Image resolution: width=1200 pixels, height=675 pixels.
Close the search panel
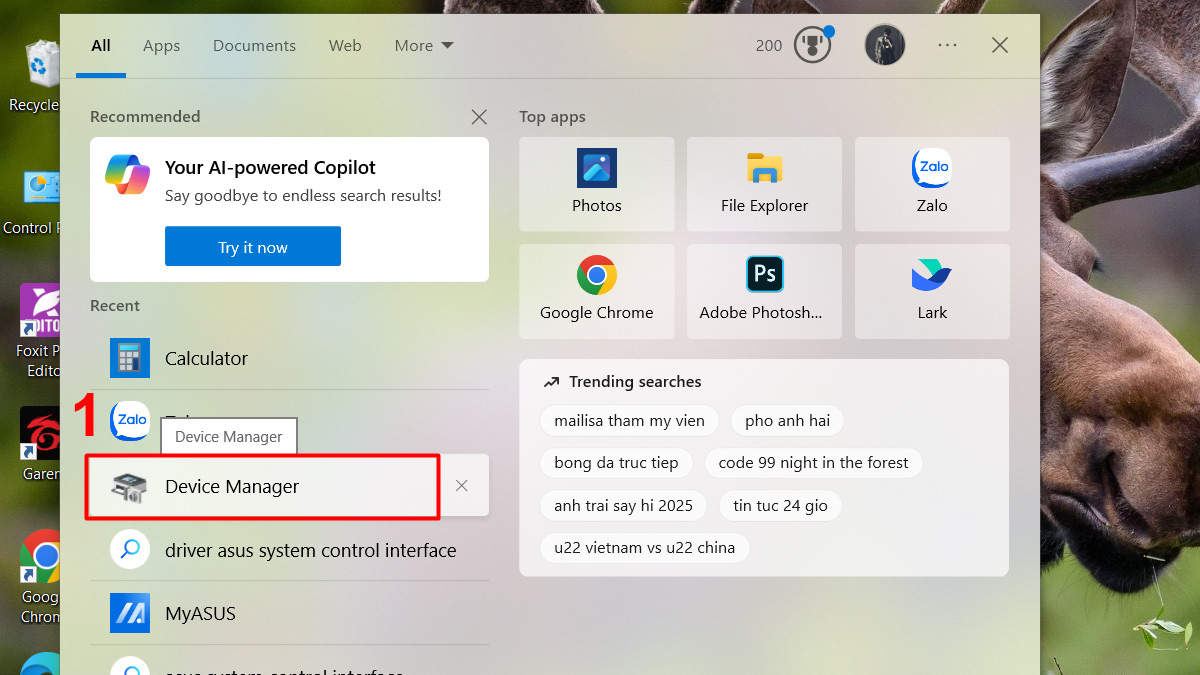point(1000,45)
